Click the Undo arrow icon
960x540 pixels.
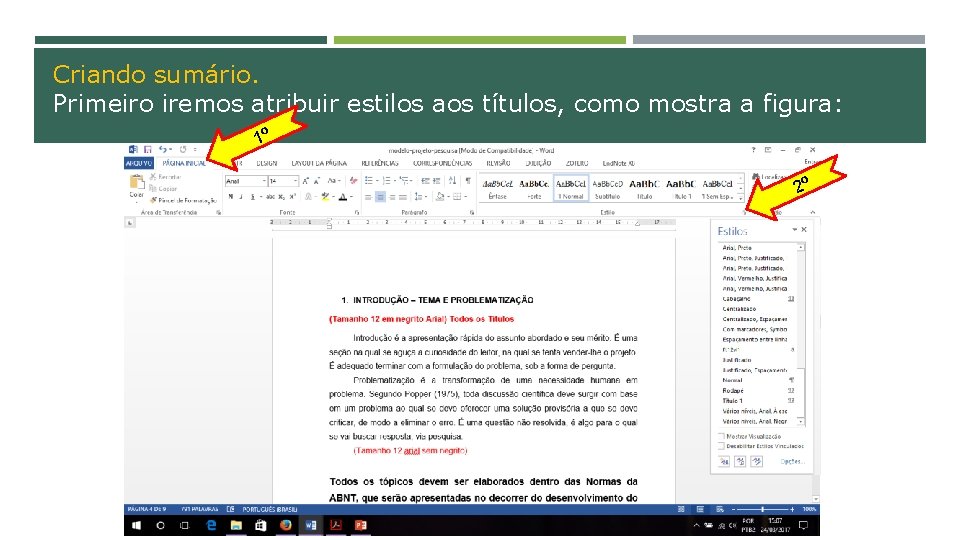tap(163, 149)
